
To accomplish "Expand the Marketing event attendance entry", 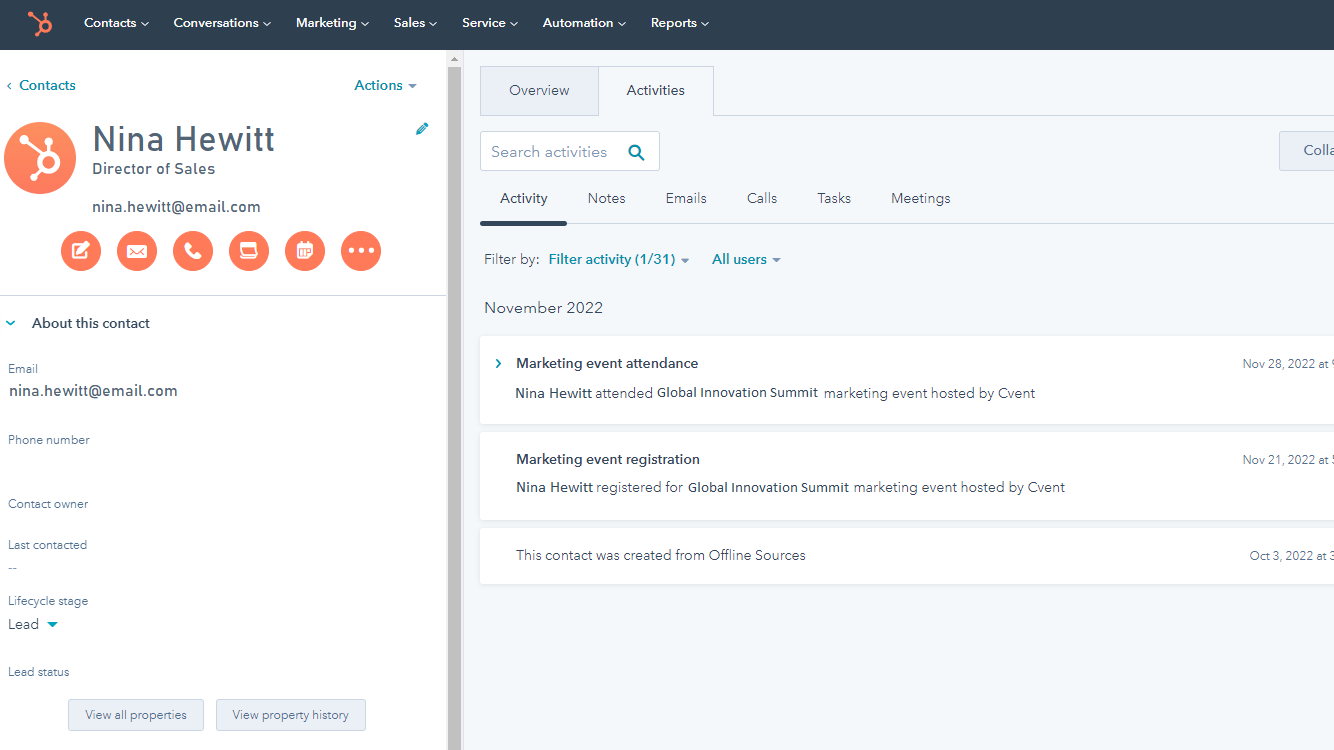I will 498,364.
